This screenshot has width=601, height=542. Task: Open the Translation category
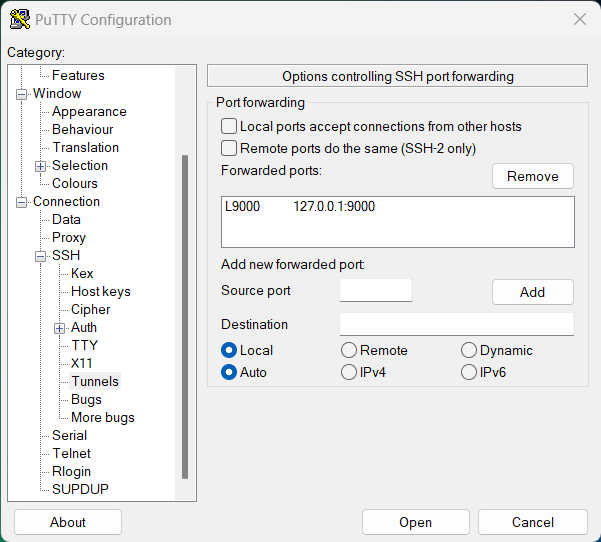85,147
